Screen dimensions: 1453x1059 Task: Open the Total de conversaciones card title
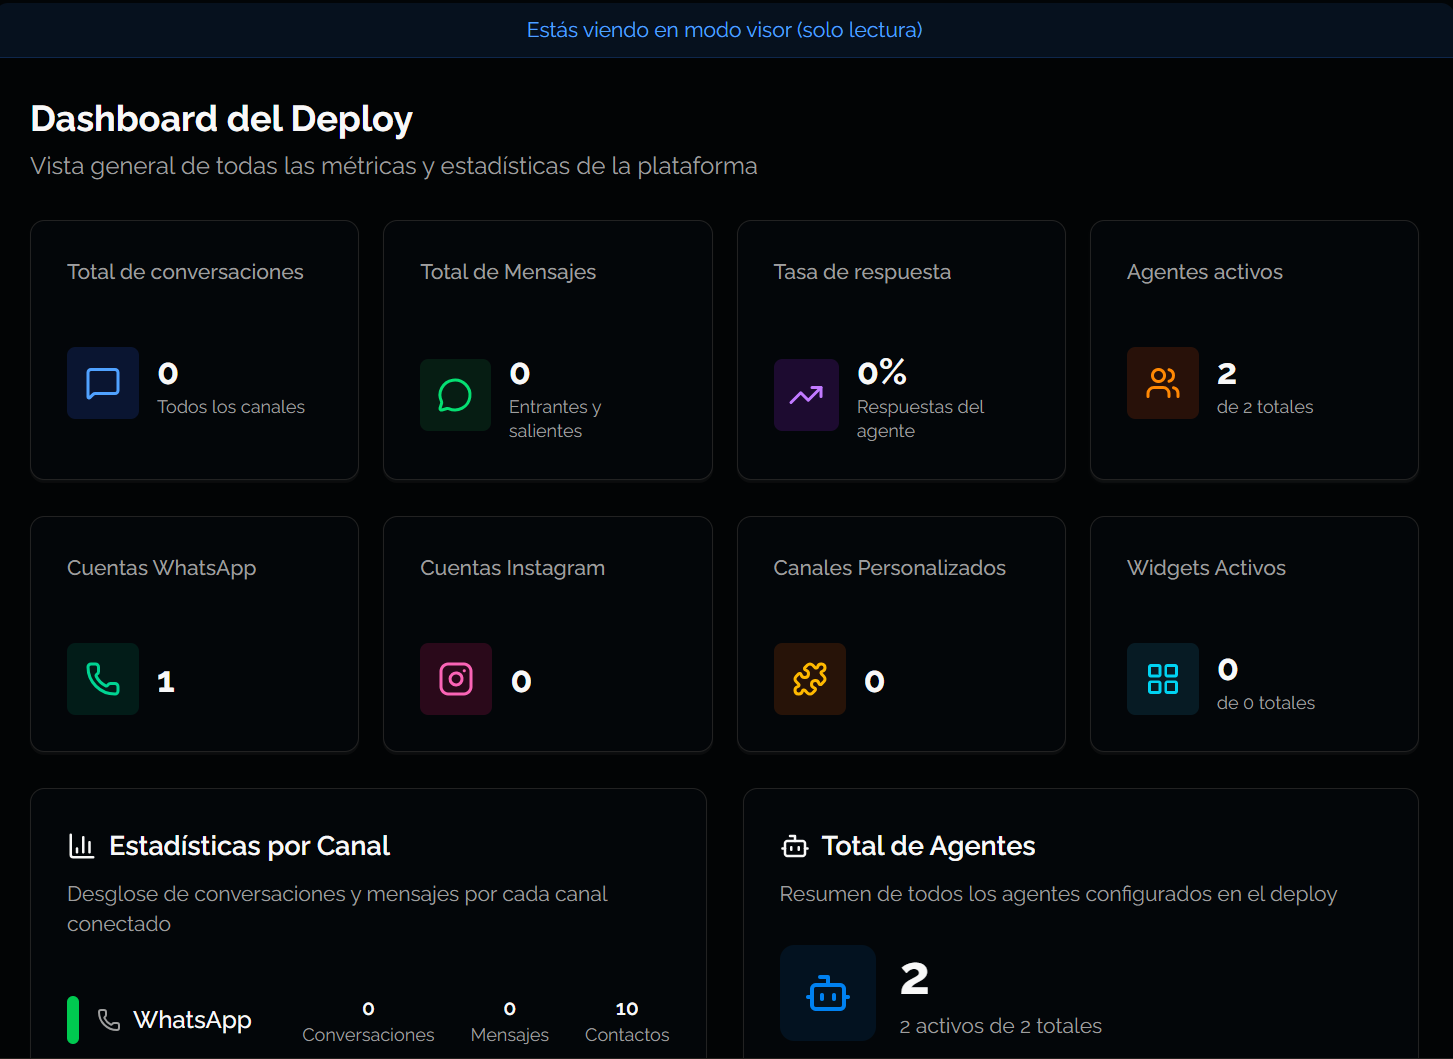click(x=185, y=272)
